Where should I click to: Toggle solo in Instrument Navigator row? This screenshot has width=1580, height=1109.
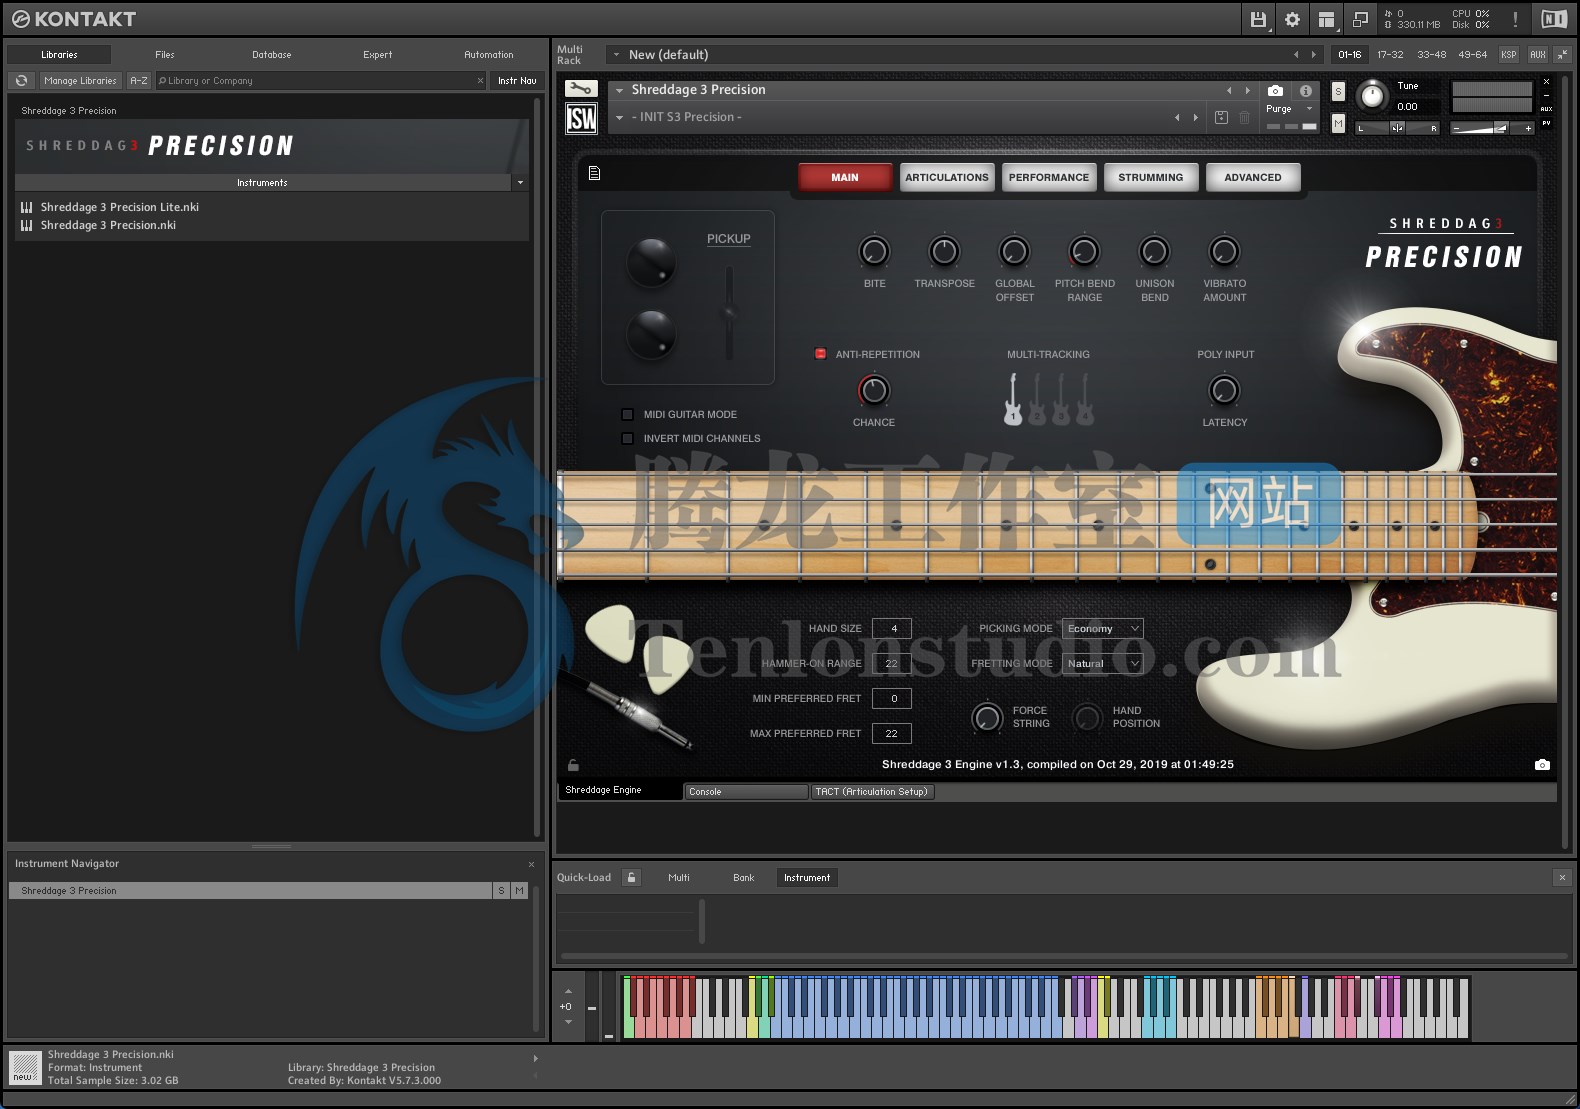pos(501,890)
